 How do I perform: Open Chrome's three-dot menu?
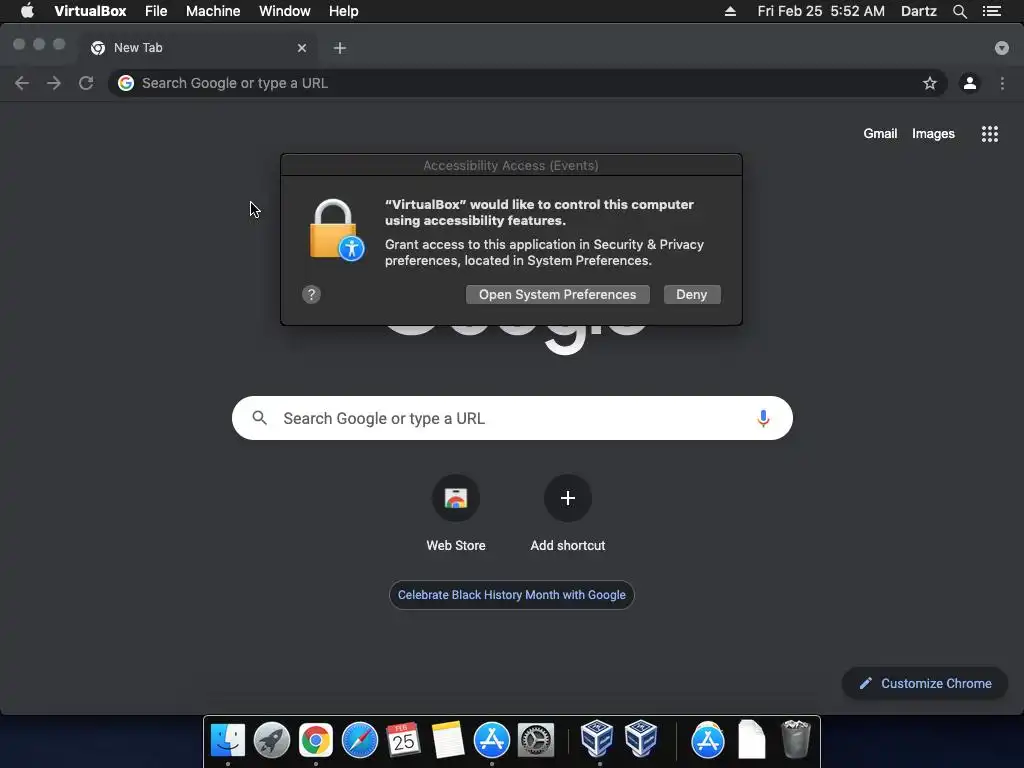pyautogui.click(x=1002, y=83)
